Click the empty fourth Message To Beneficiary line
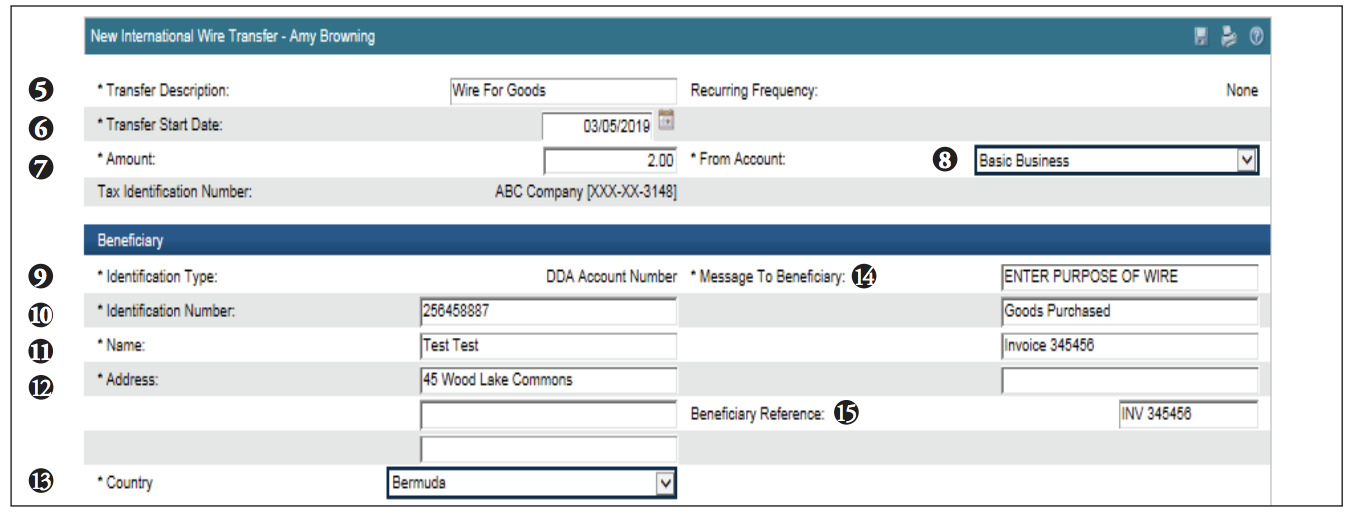Screen dimensions: 1352x516 [x=1130, y=380]
